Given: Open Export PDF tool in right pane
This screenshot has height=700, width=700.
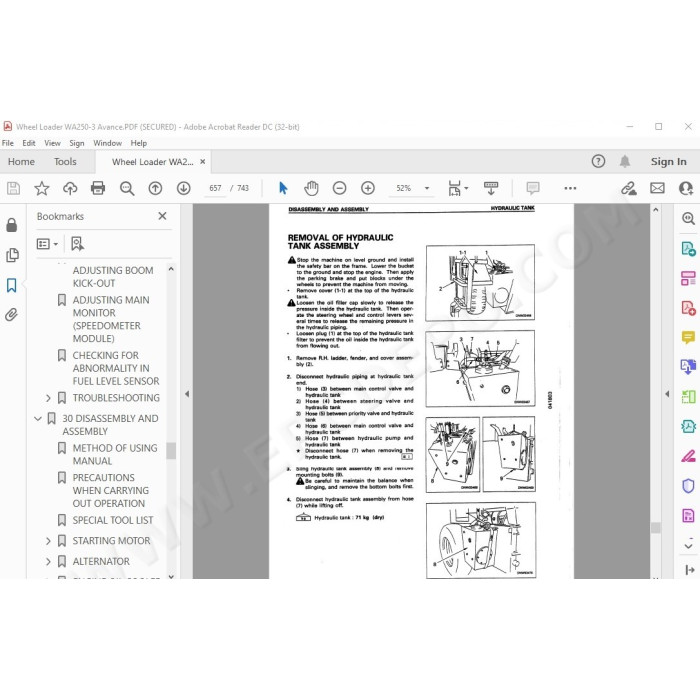Looking at the screenshot, I should point(688,249).
